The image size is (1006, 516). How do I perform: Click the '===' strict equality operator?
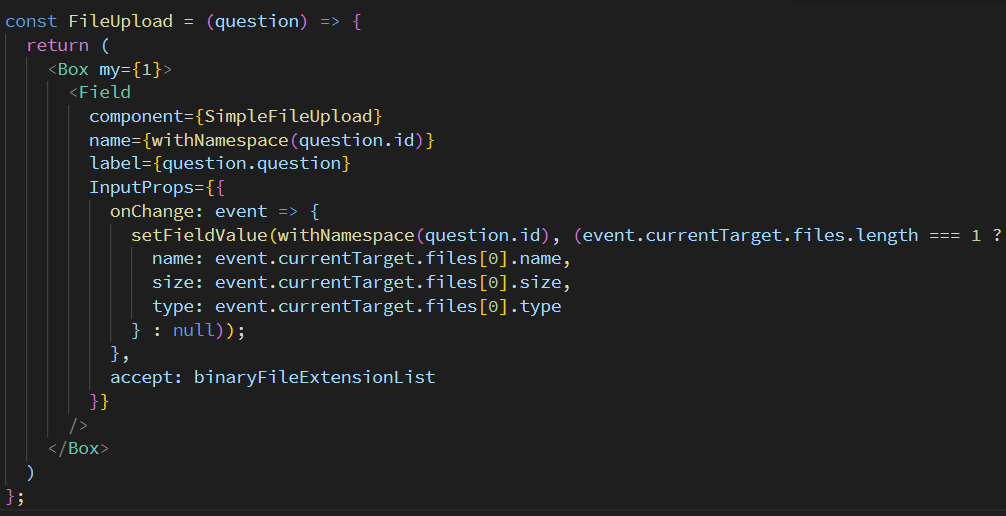point(944,236)
